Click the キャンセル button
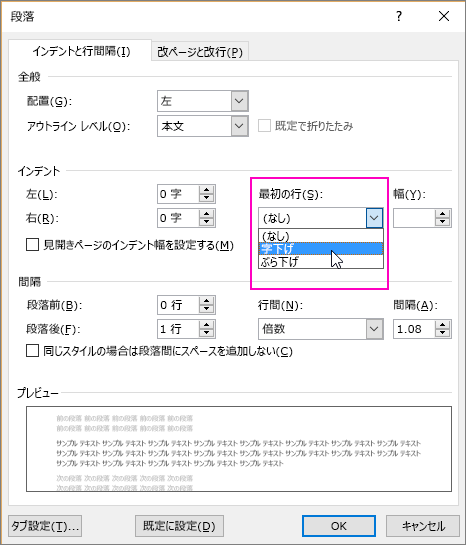 click(x=423, y=526)
